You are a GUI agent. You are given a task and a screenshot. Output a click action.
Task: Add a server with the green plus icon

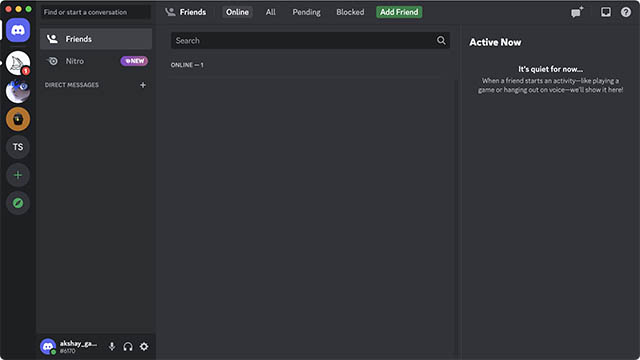[18, 175]
